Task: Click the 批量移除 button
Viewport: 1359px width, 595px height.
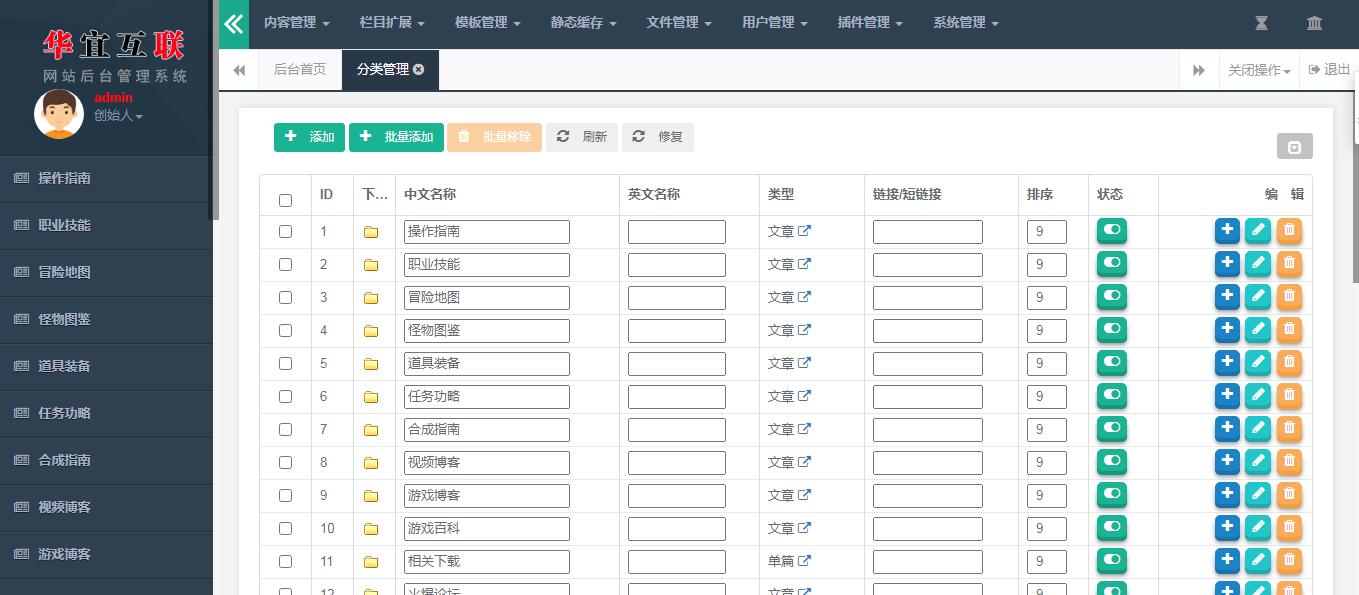Action: 494,137
